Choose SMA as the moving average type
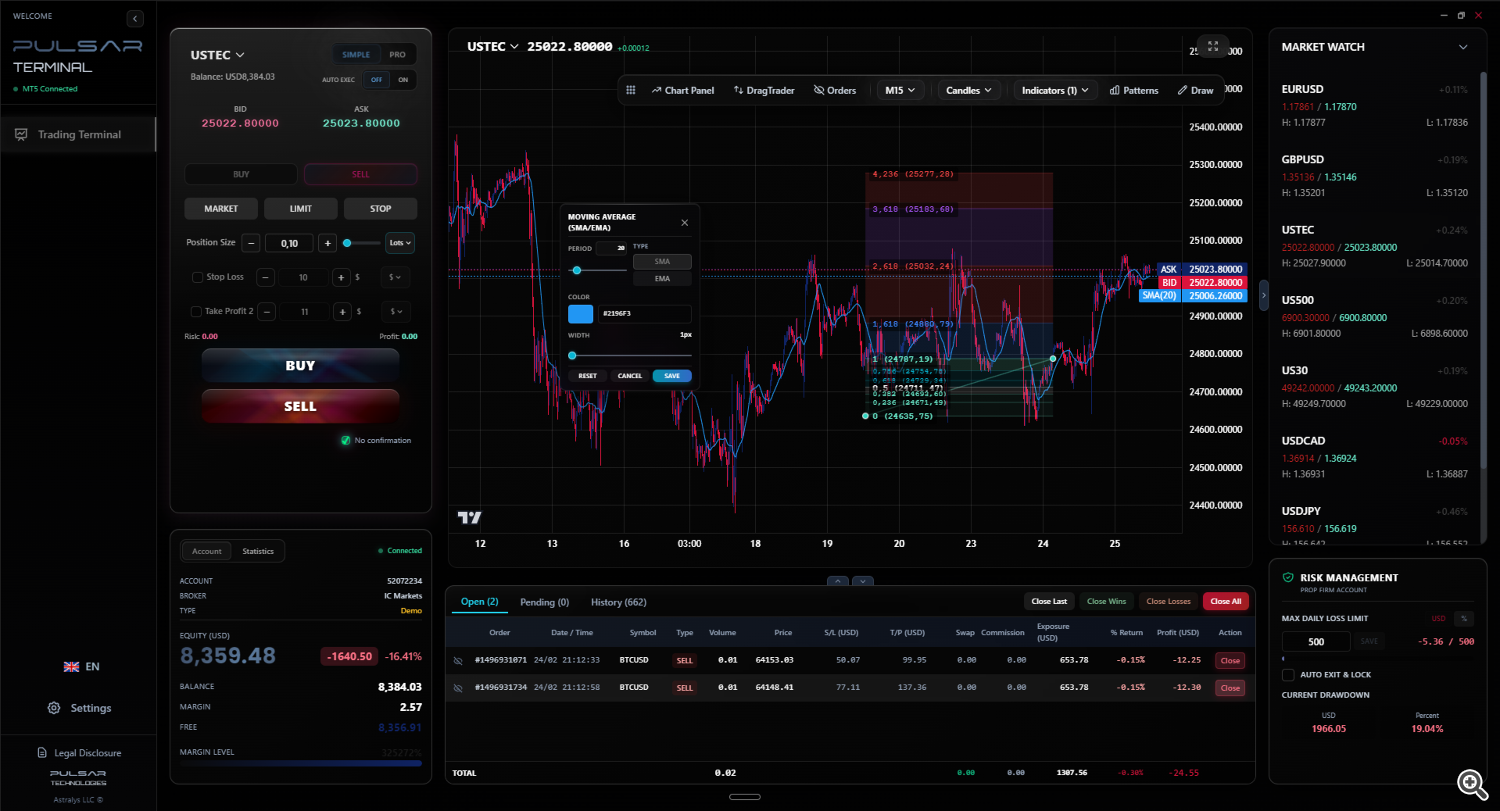Viewport: 1500px width, 811px height. (x=662, y=262)
